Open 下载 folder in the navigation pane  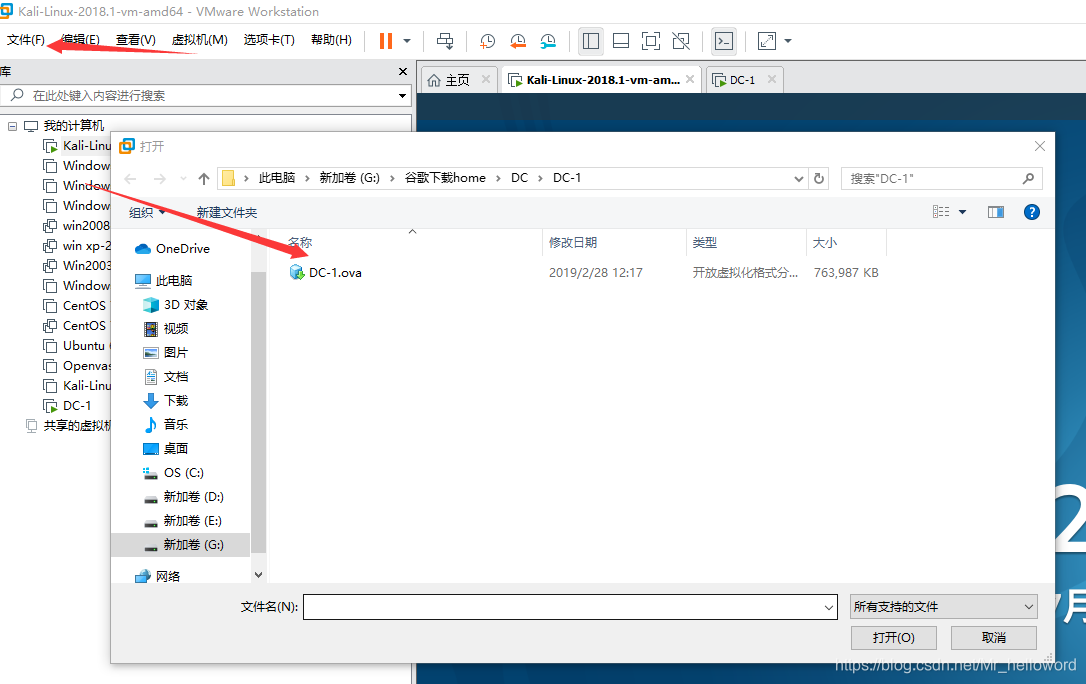coord(166,400)
